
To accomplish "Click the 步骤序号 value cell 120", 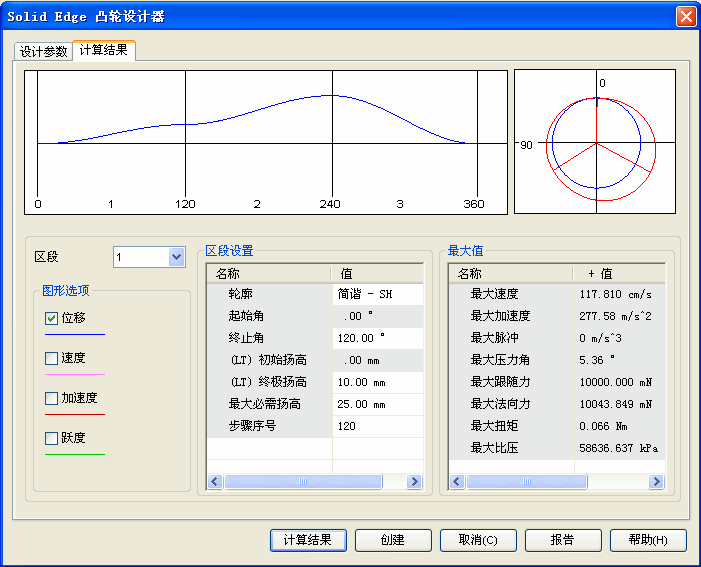I will [x=377, y=426].
